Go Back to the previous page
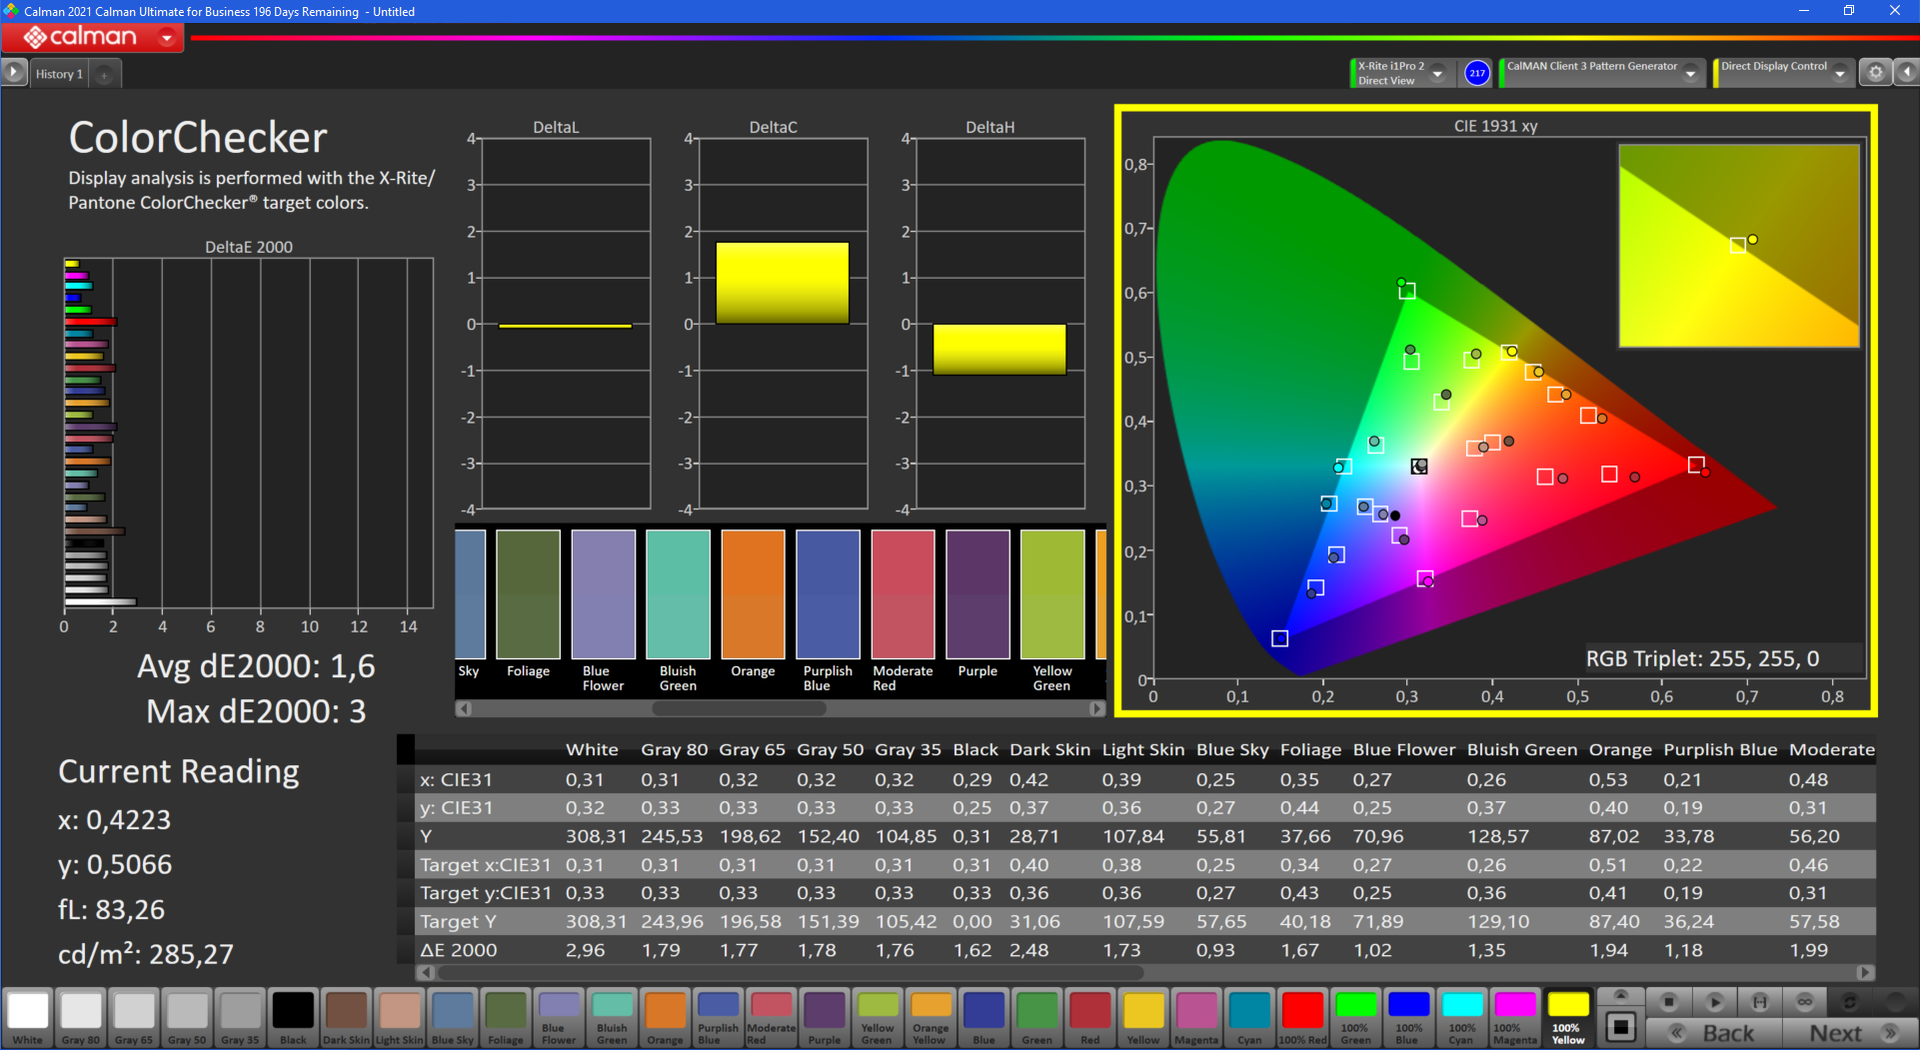The image size is (1920, 1050). (x=1714, y=1033)
